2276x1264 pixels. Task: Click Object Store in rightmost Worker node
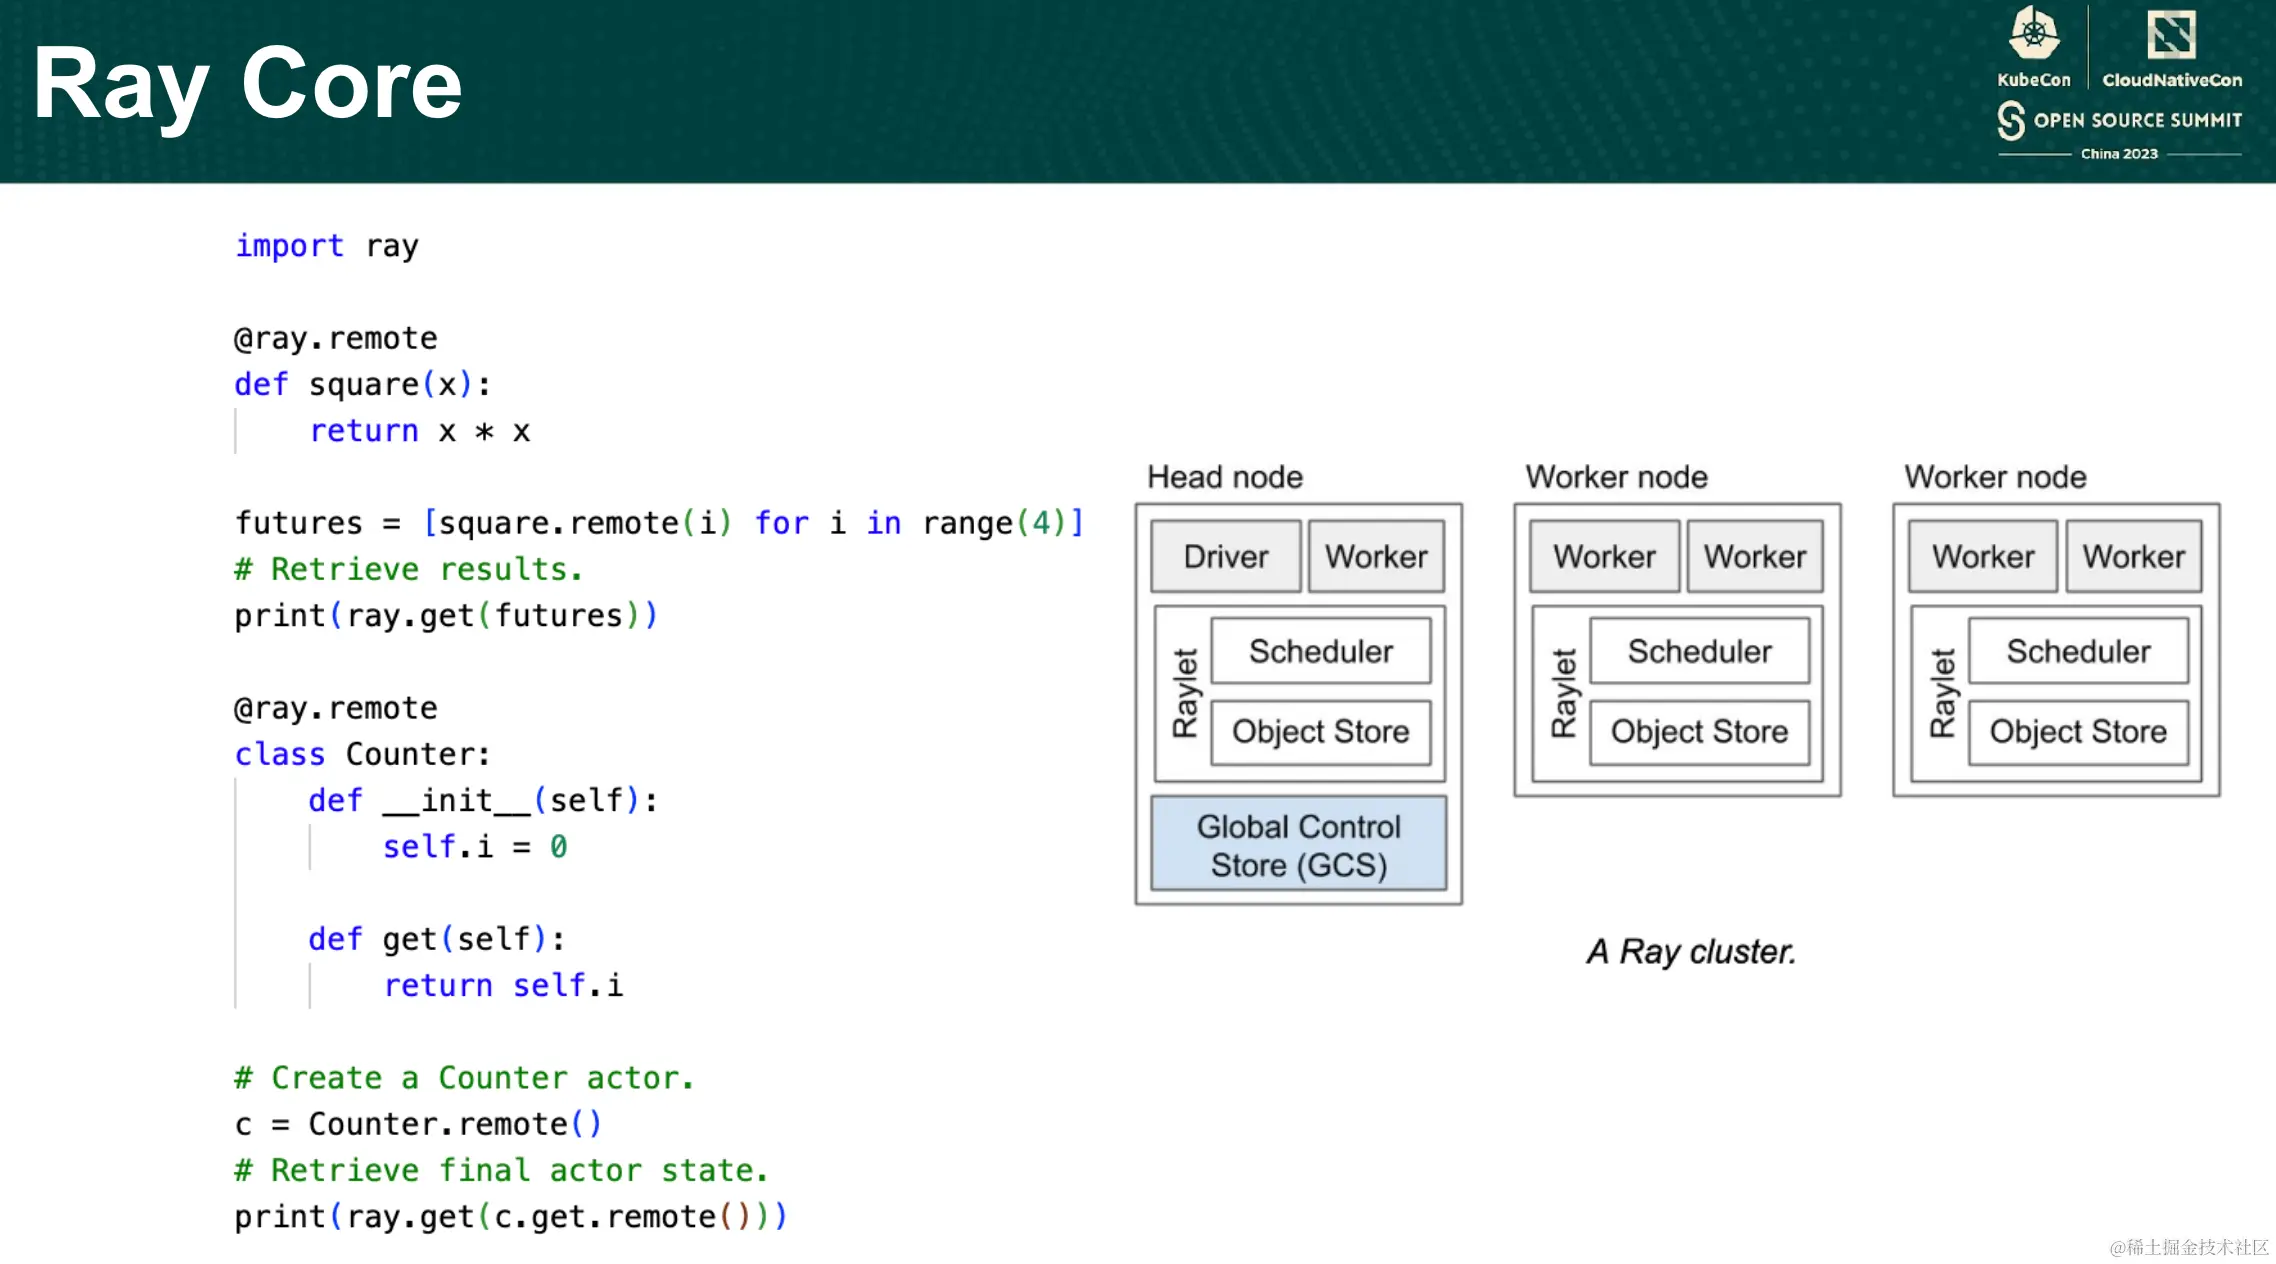(x=2078, y=732)
